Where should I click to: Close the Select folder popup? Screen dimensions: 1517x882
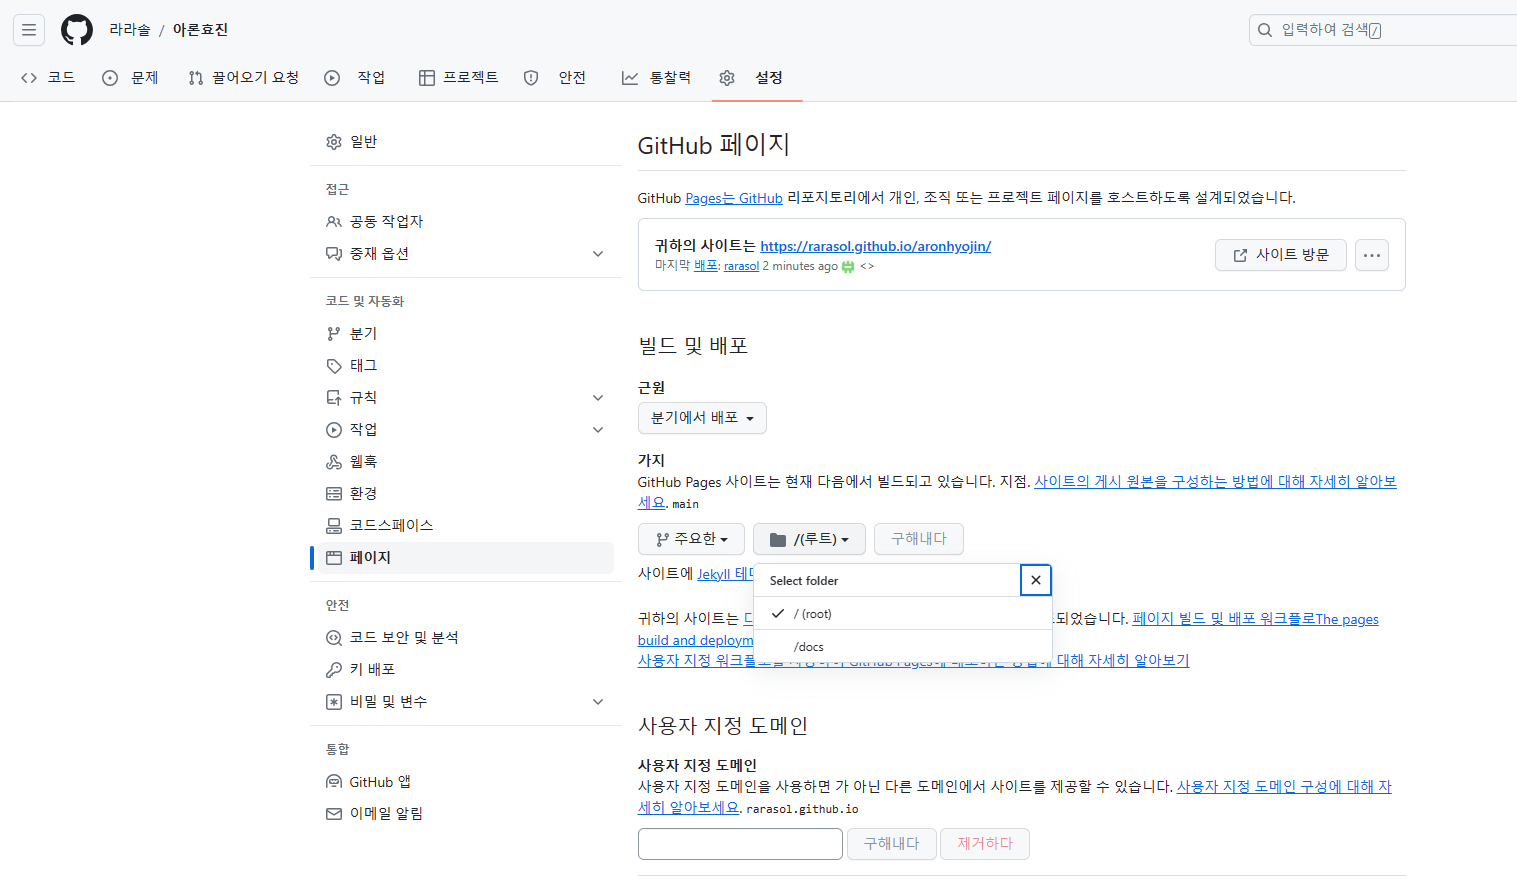tap(1036, 580)
